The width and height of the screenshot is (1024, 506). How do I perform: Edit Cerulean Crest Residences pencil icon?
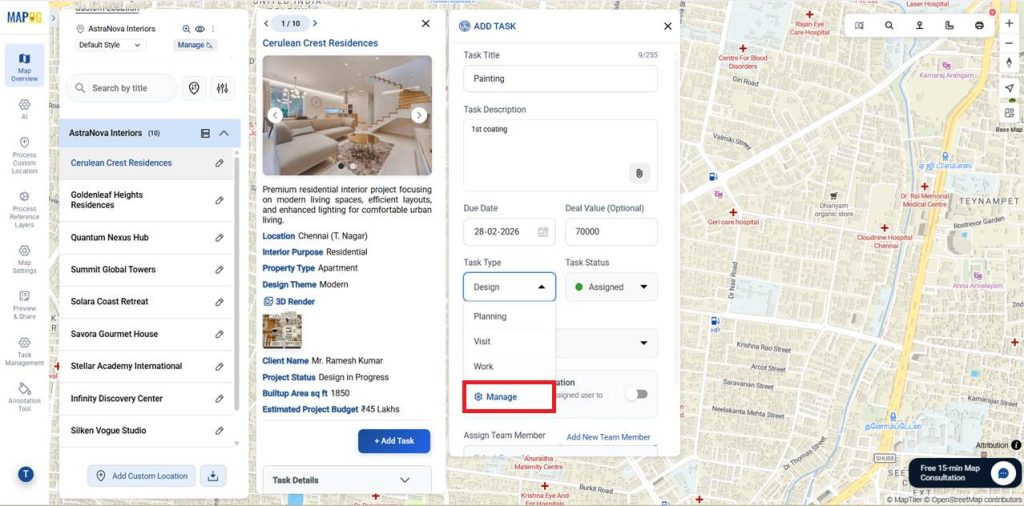[x=219, y=163]
